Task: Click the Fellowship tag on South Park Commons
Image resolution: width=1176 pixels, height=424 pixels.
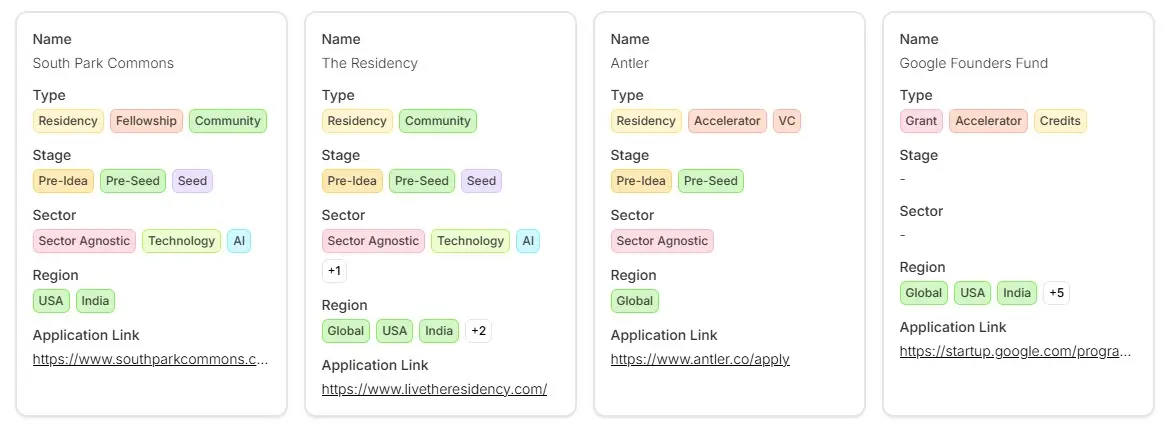Action: [146, 121]
